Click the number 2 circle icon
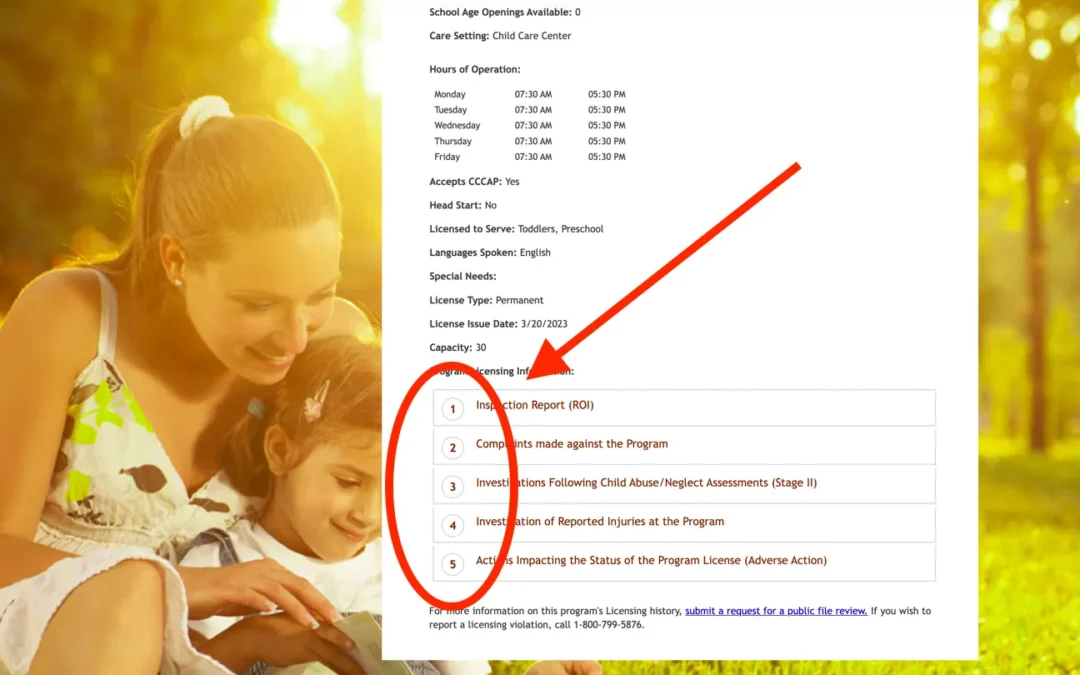Image resolution: width=1080 pixels, height=675 pixels. (x=453, y=448)
